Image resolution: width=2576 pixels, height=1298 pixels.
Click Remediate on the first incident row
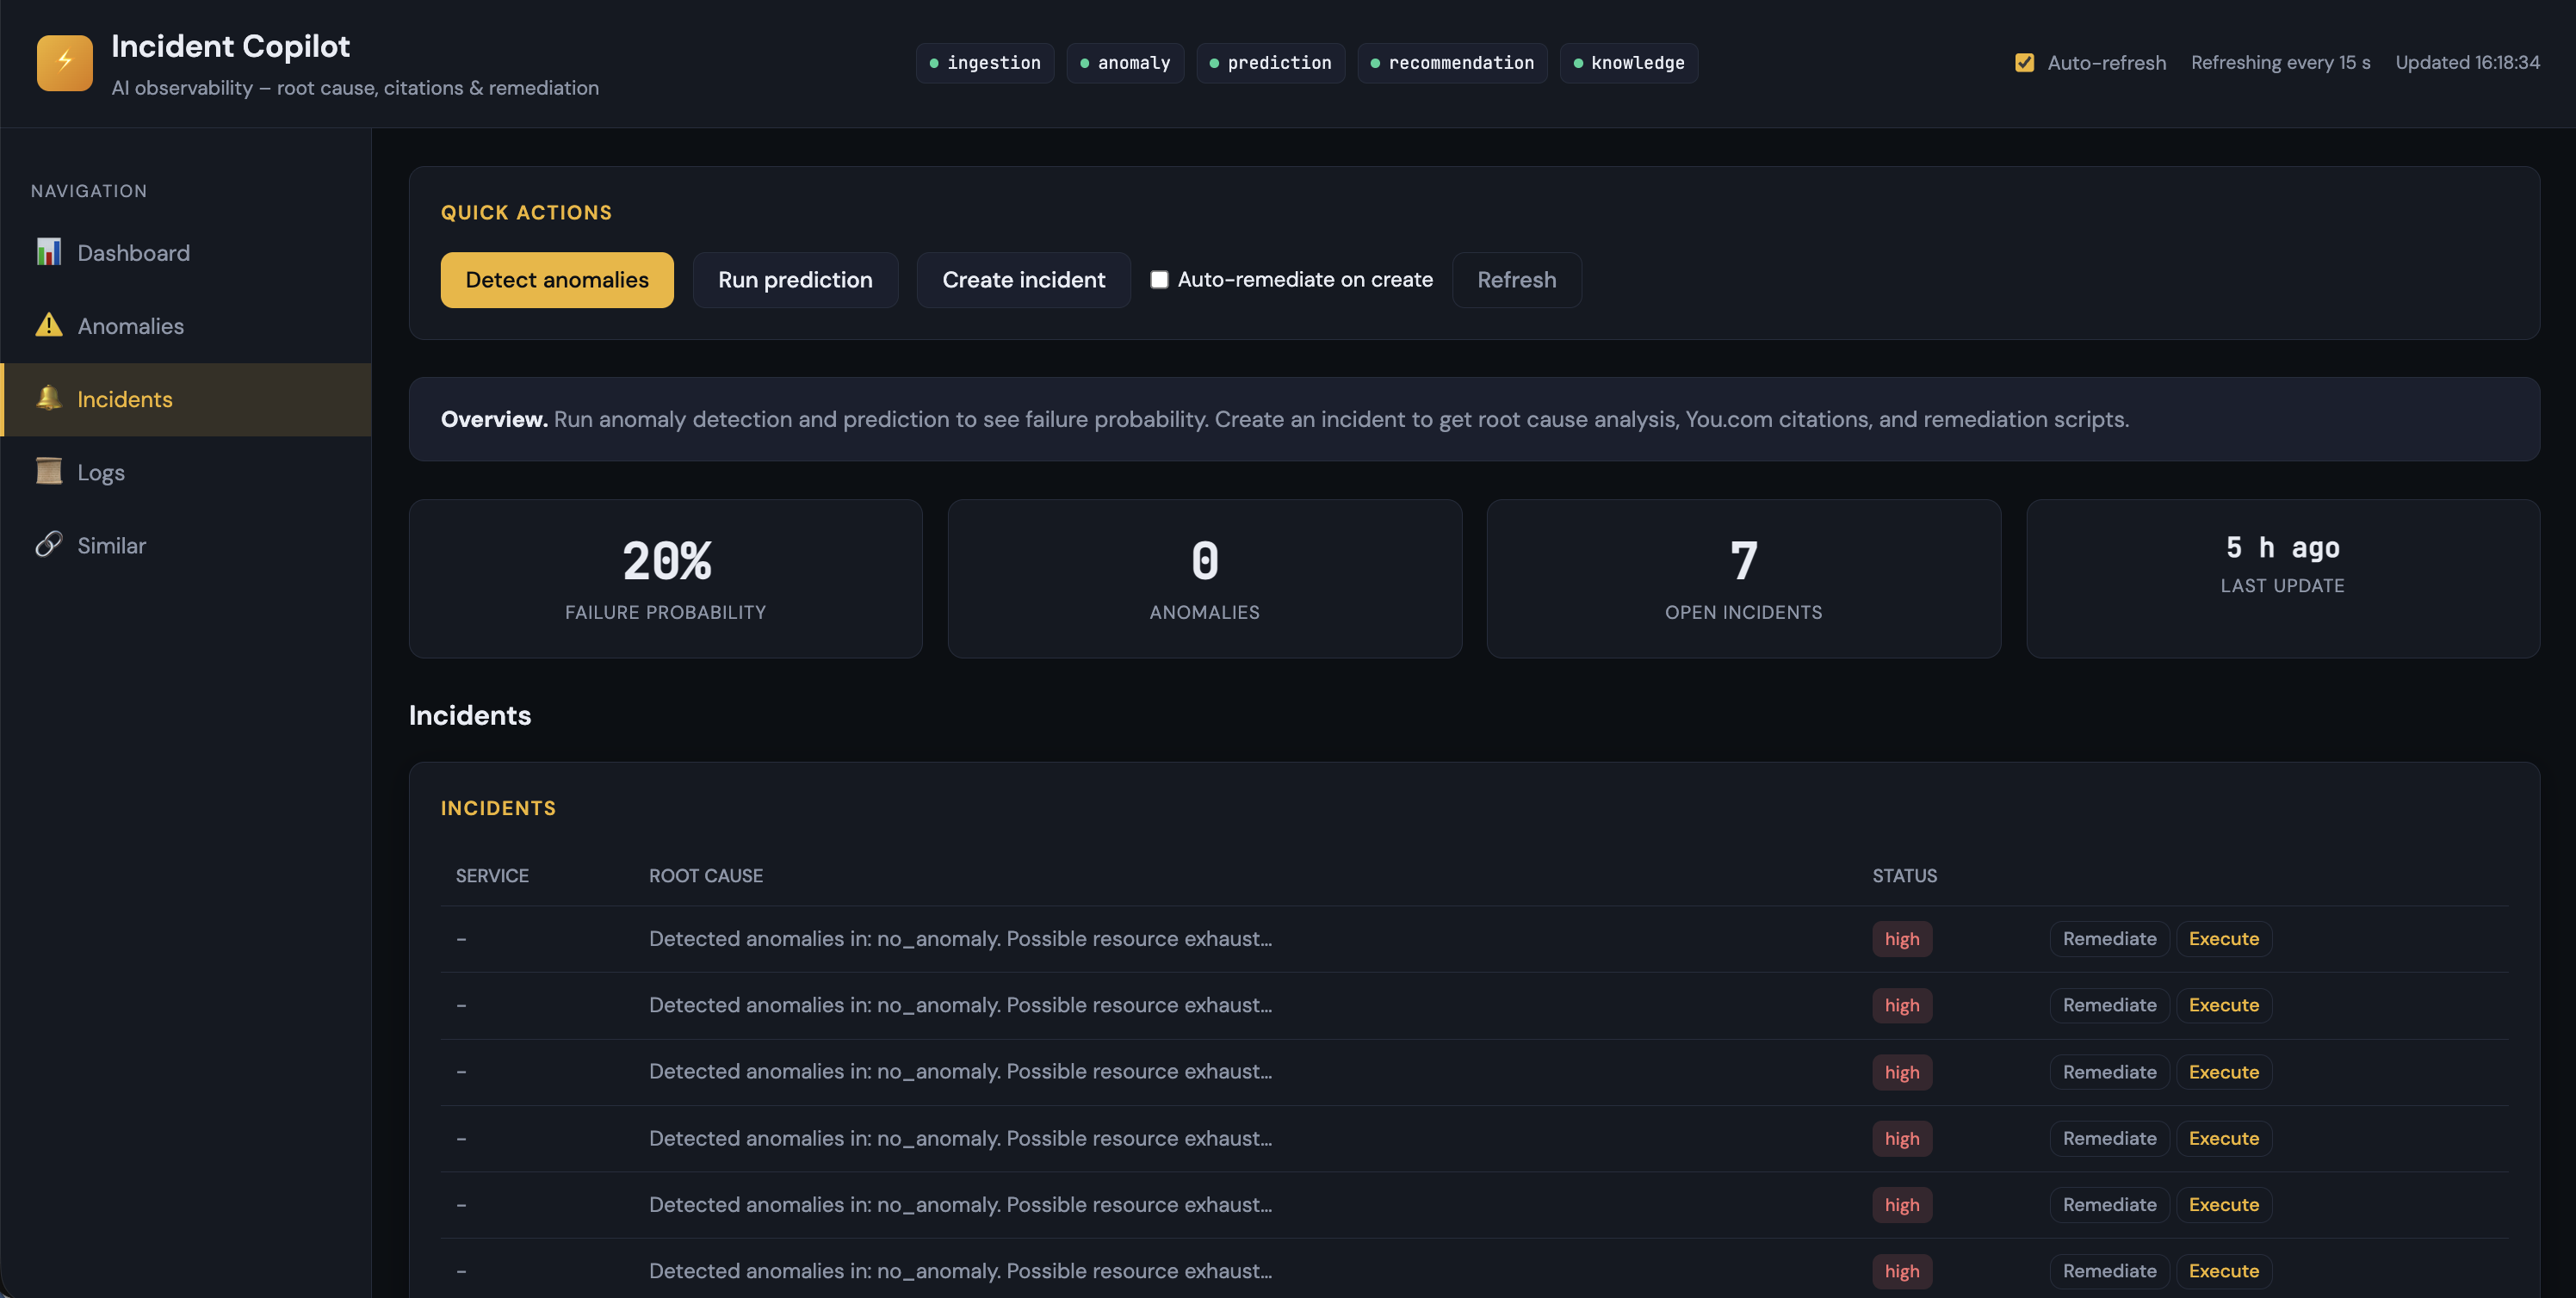2109,939
